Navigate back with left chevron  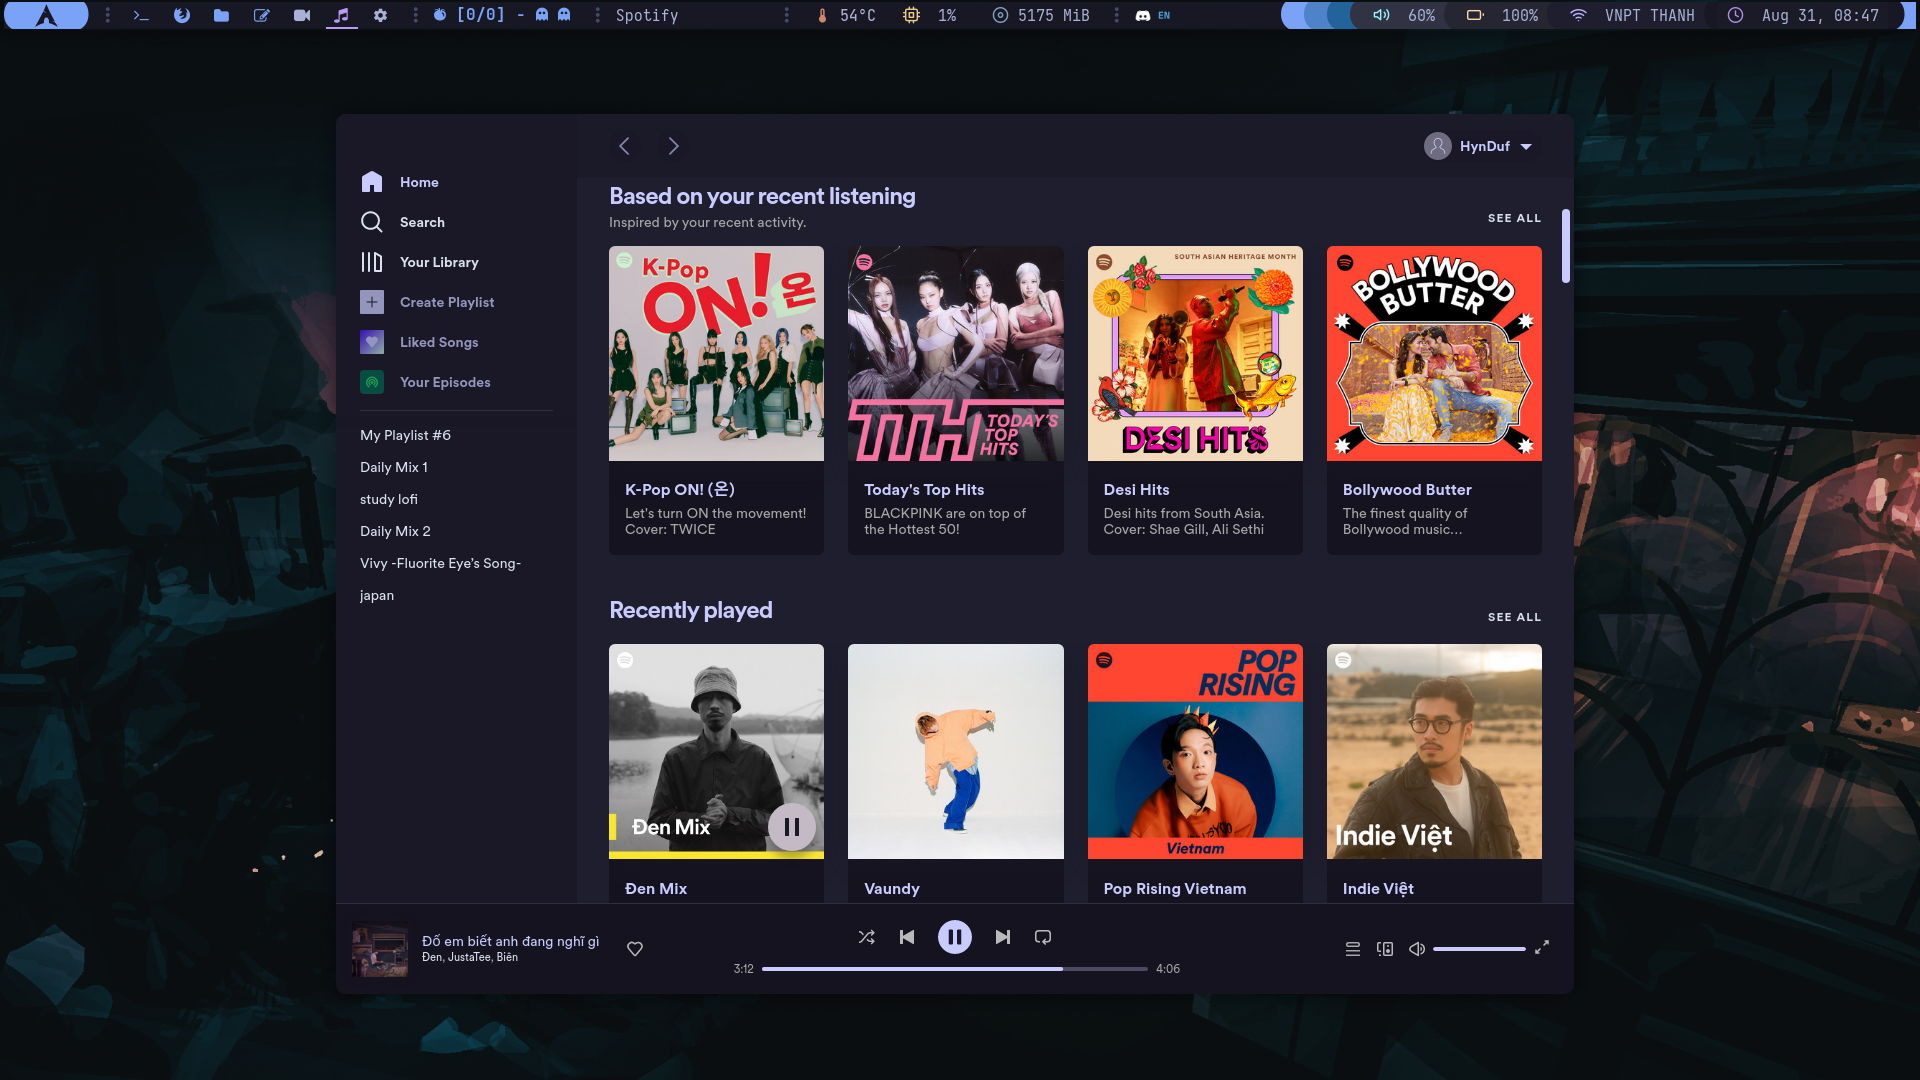tap(624, 146)
